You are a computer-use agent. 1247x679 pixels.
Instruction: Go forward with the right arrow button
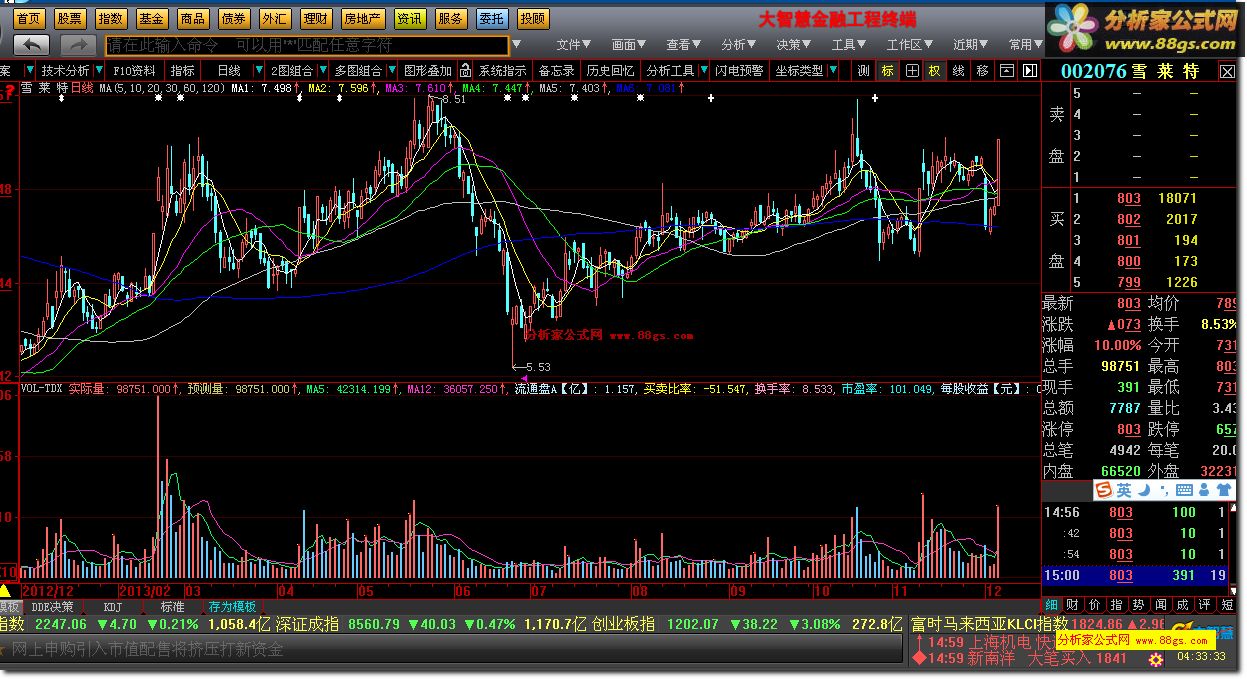tap(78, 45)
